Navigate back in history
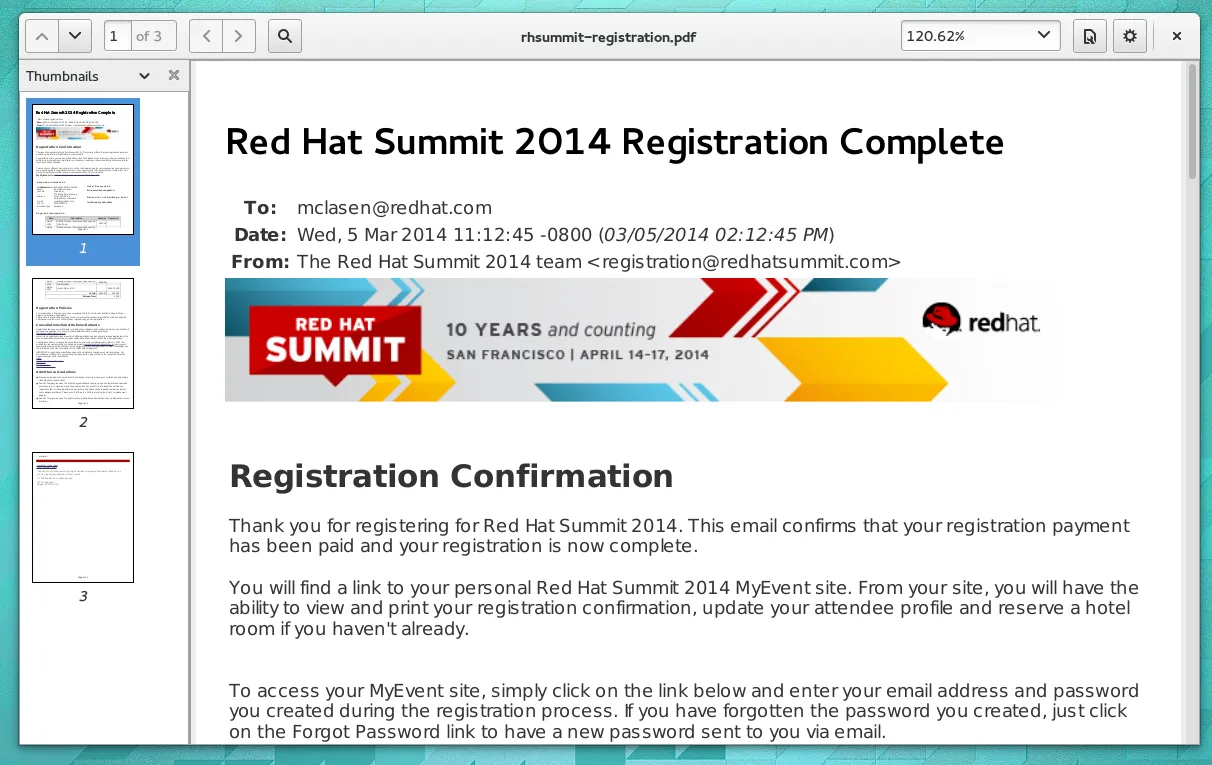This screenshot has width=1212, height=765. point(206,37)
